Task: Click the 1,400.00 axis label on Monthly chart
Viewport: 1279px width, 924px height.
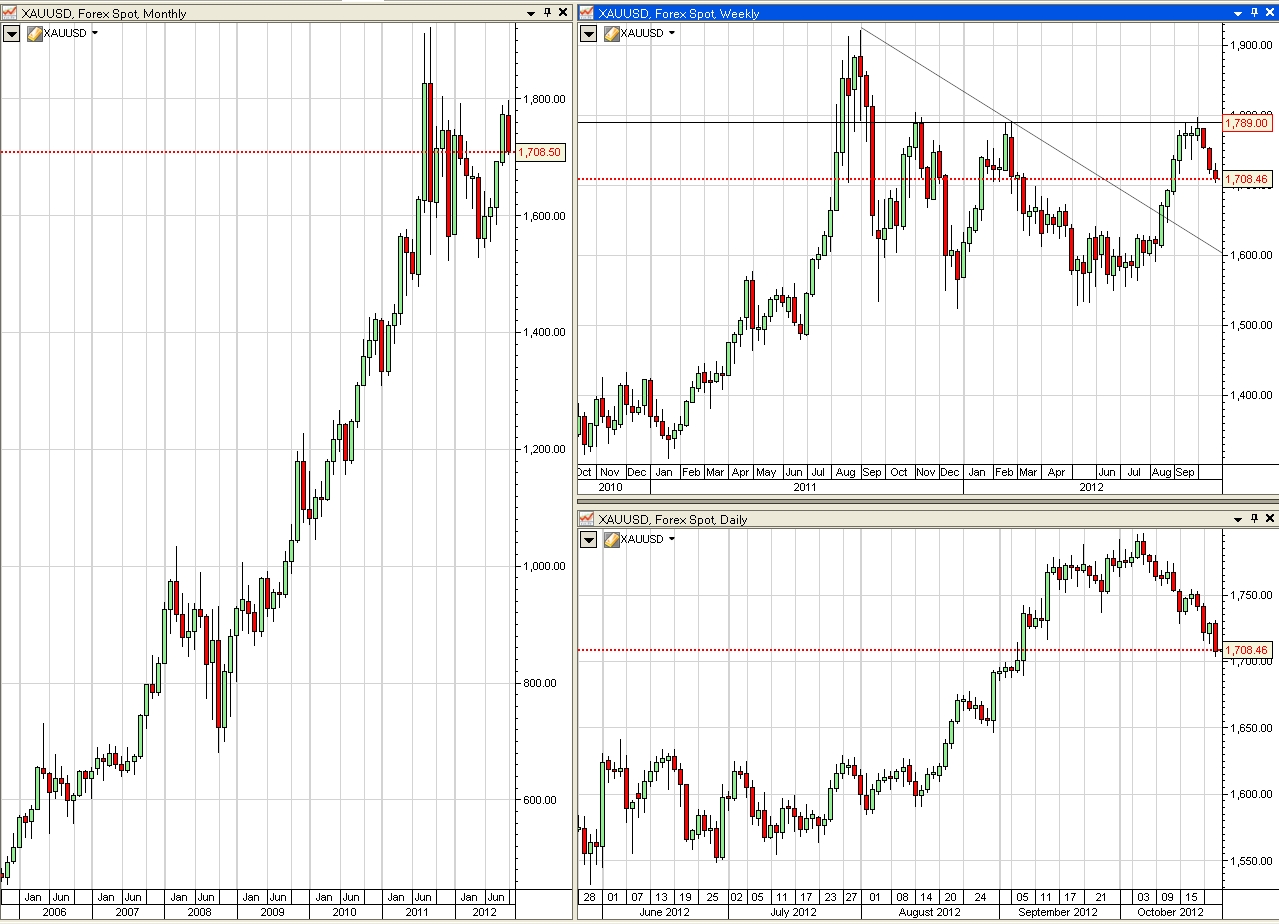Action: pyautogui.click(x=544, y=332)
